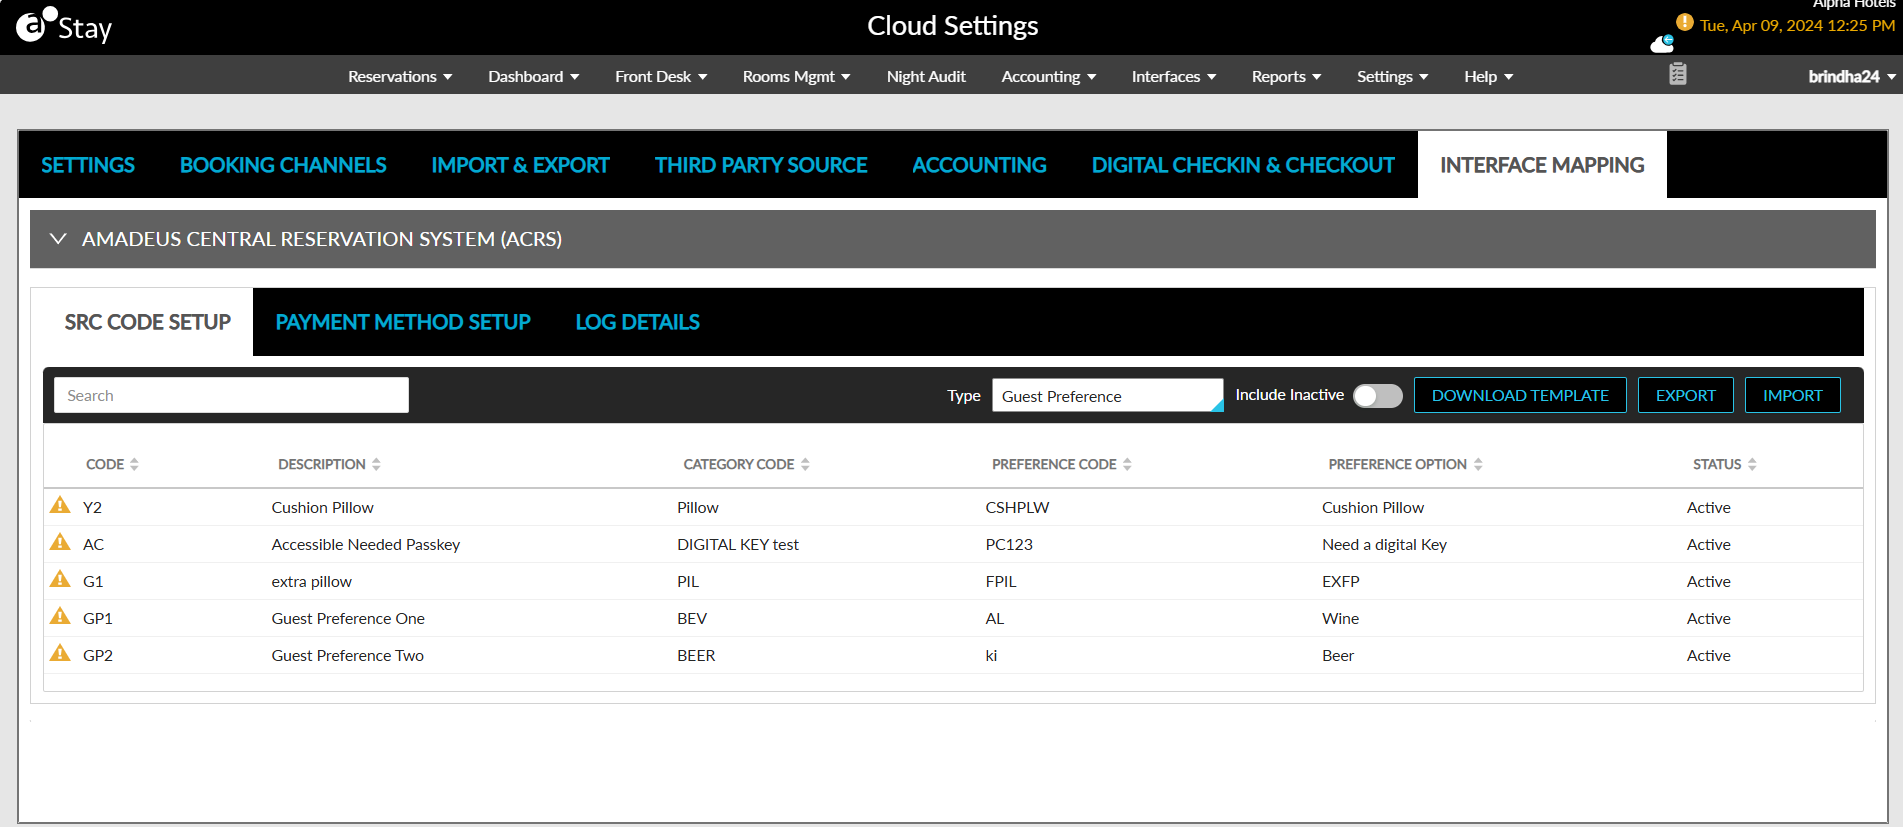Open the Interfaces menu
The image size is (1903, 827).
click(1174, 77)
